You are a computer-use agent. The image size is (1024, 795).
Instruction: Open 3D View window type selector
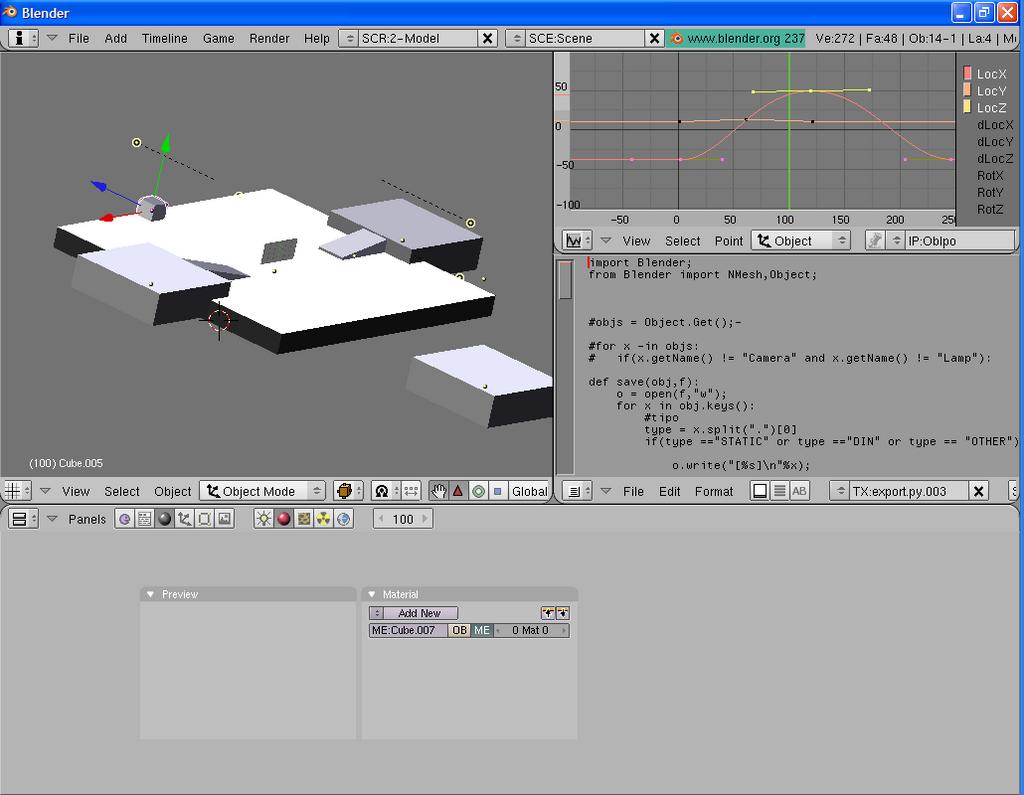pos(18,491)
